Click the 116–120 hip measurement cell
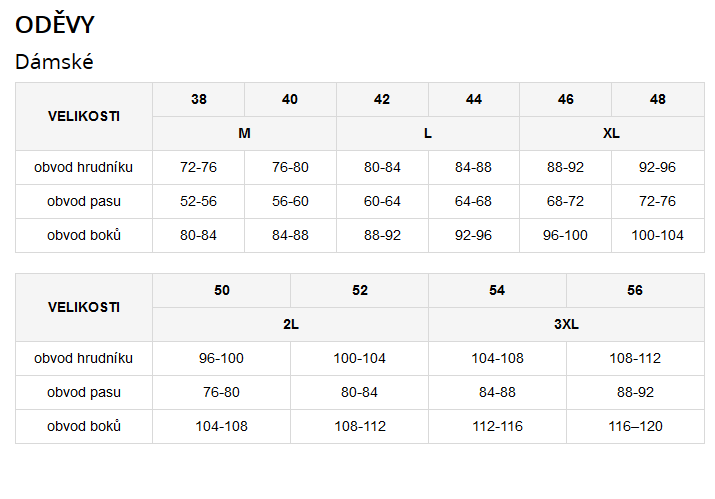715x499 pixels. click(635, 426)
